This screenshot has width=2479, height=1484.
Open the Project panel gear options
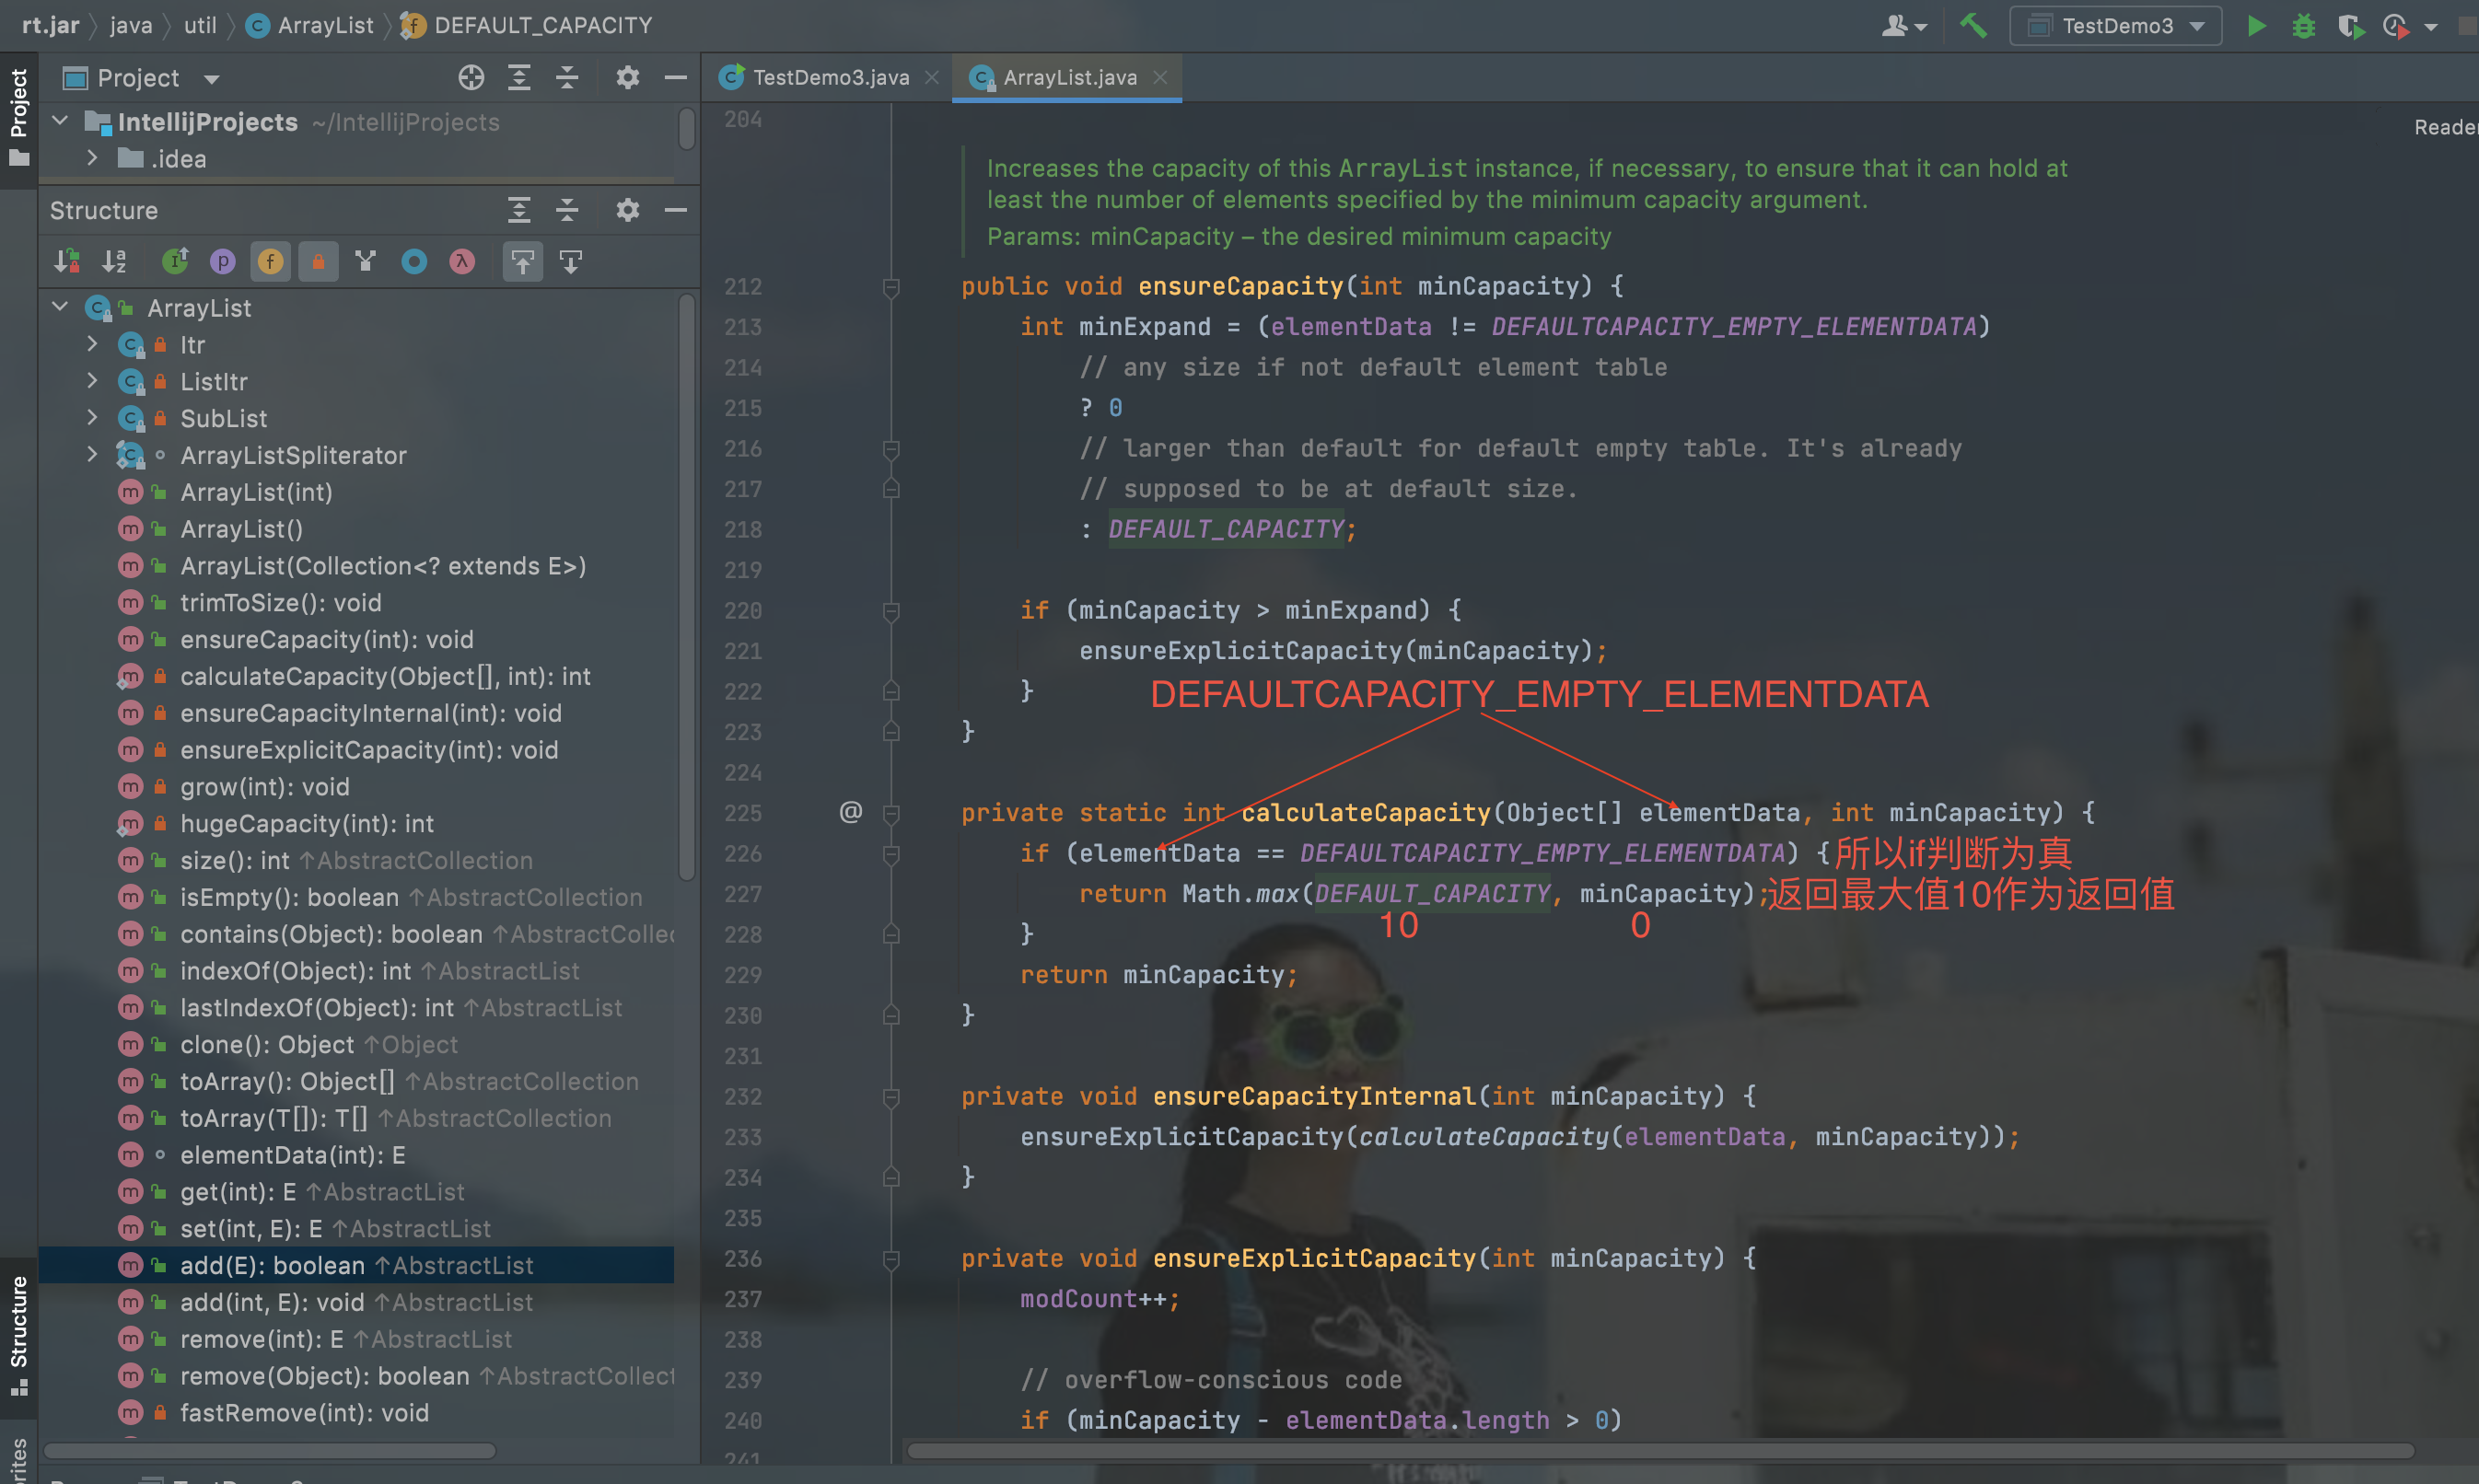coord(627,77)
